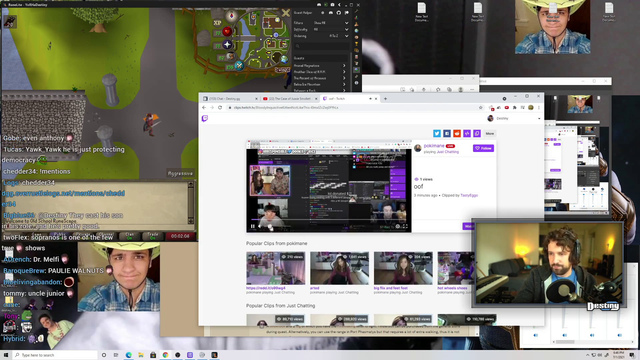
Task: Click the game chatbox scrollbar
Action: pyautogui.click(x=190, y=203)
